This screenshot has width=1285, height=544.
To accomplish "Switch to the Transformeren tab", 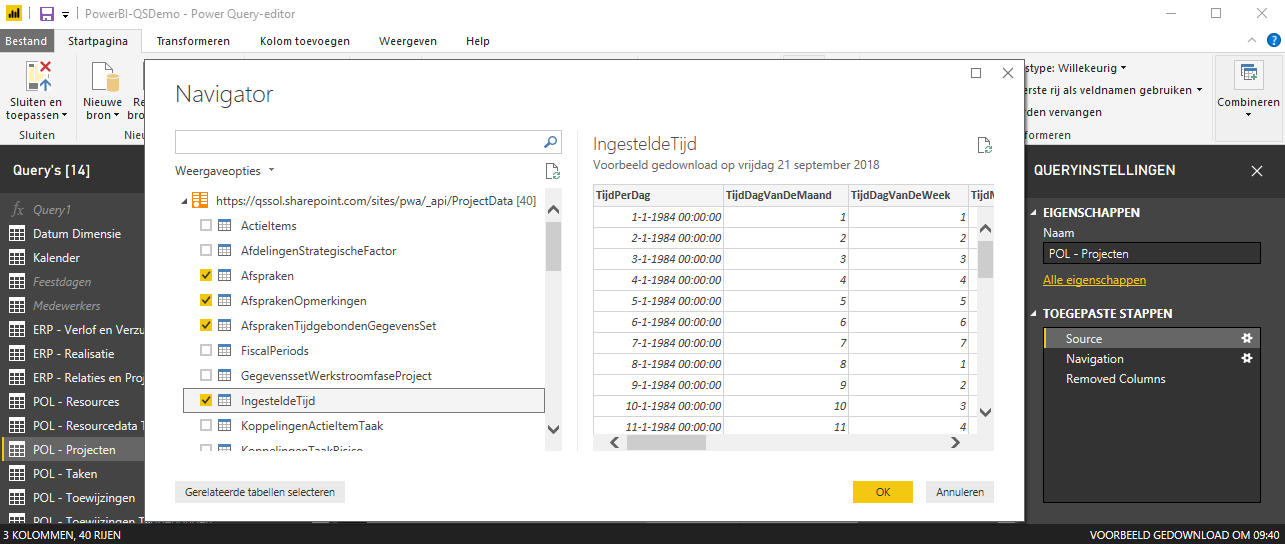I will pyautogui.click(x=193, y=41).
